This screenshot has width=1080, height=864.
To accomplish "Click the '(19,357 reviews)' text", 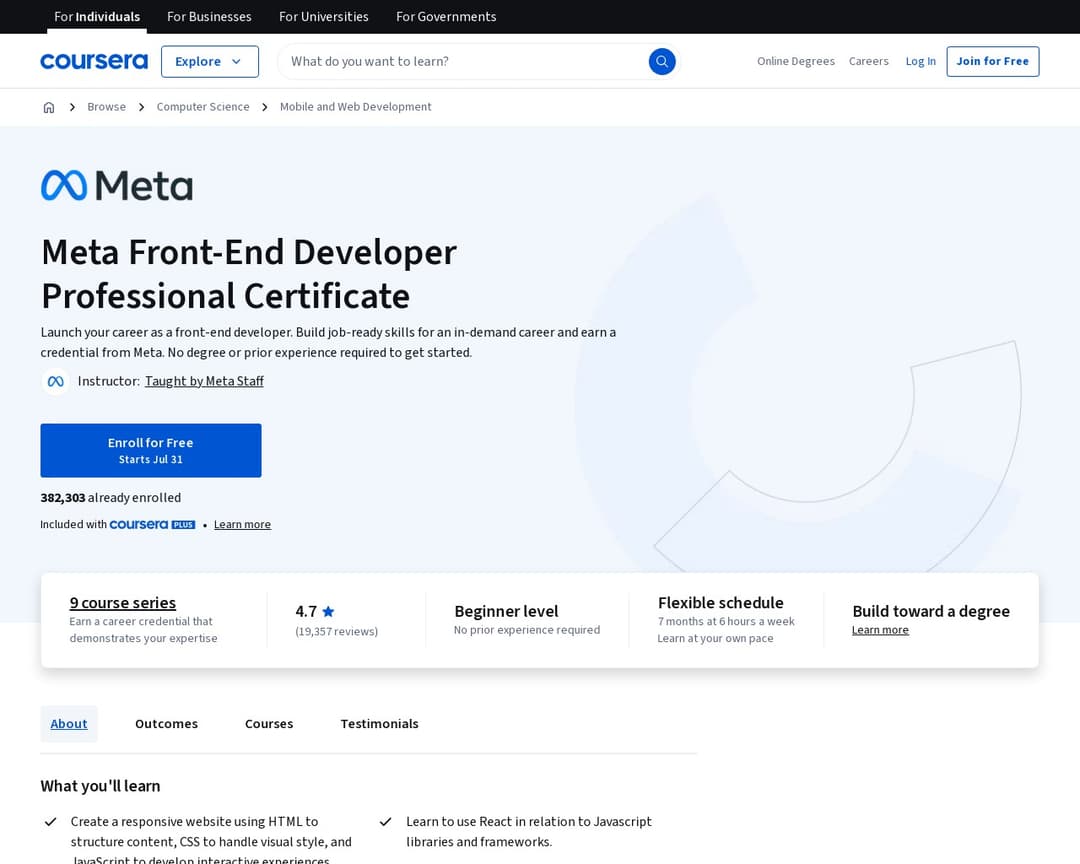I will tap(337, 631).
